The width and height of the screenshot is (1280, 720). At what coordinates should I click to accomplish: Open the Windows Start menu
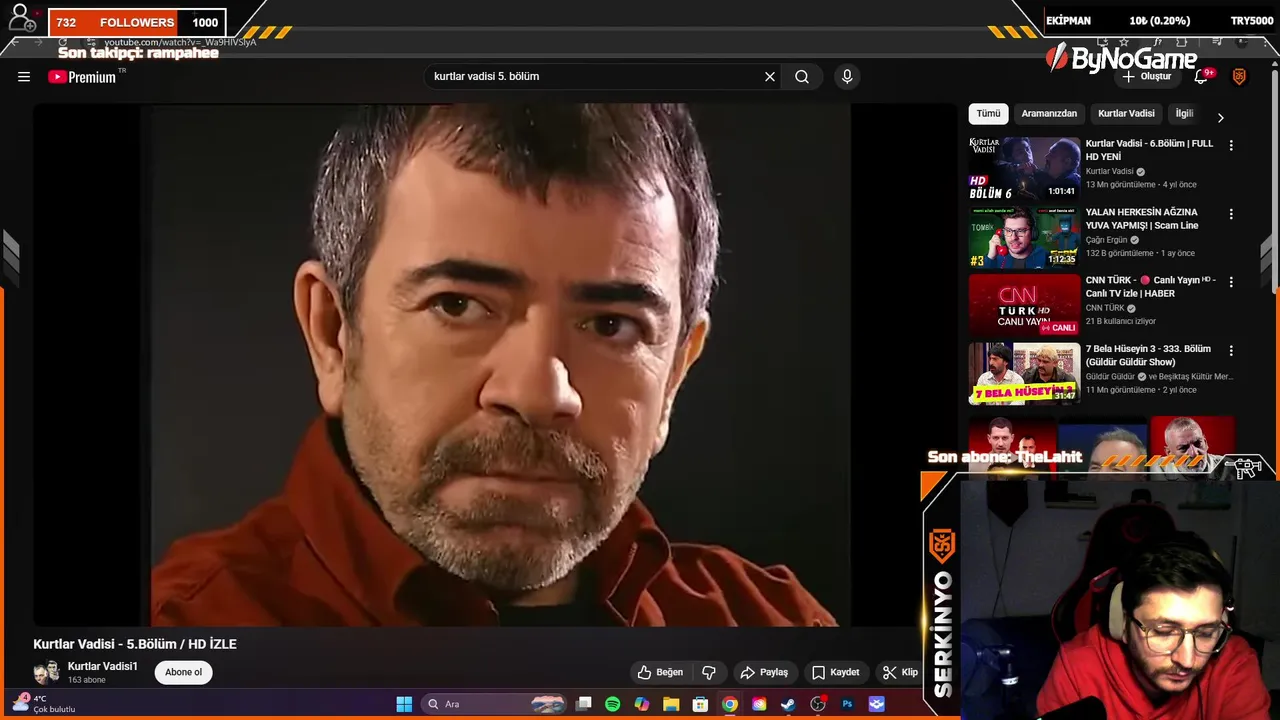[x=404, y=704]
